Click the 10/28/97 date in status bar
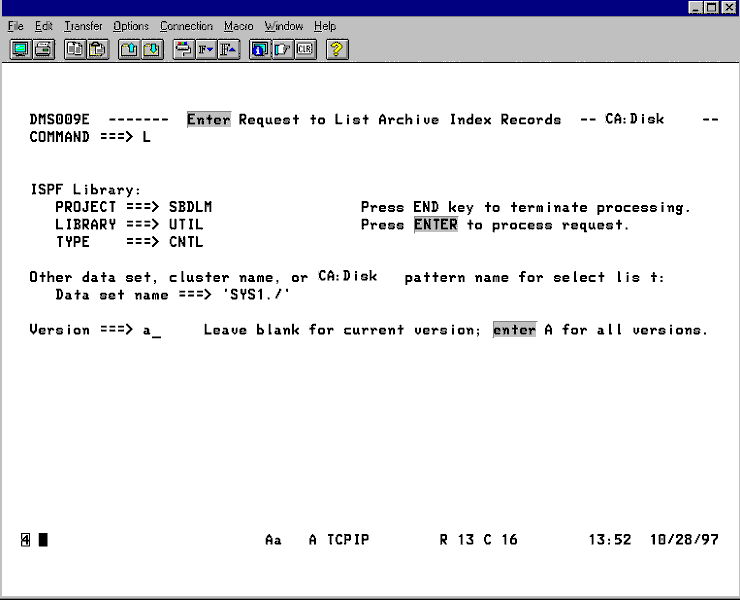740x600 pixels. click(684, 540)
